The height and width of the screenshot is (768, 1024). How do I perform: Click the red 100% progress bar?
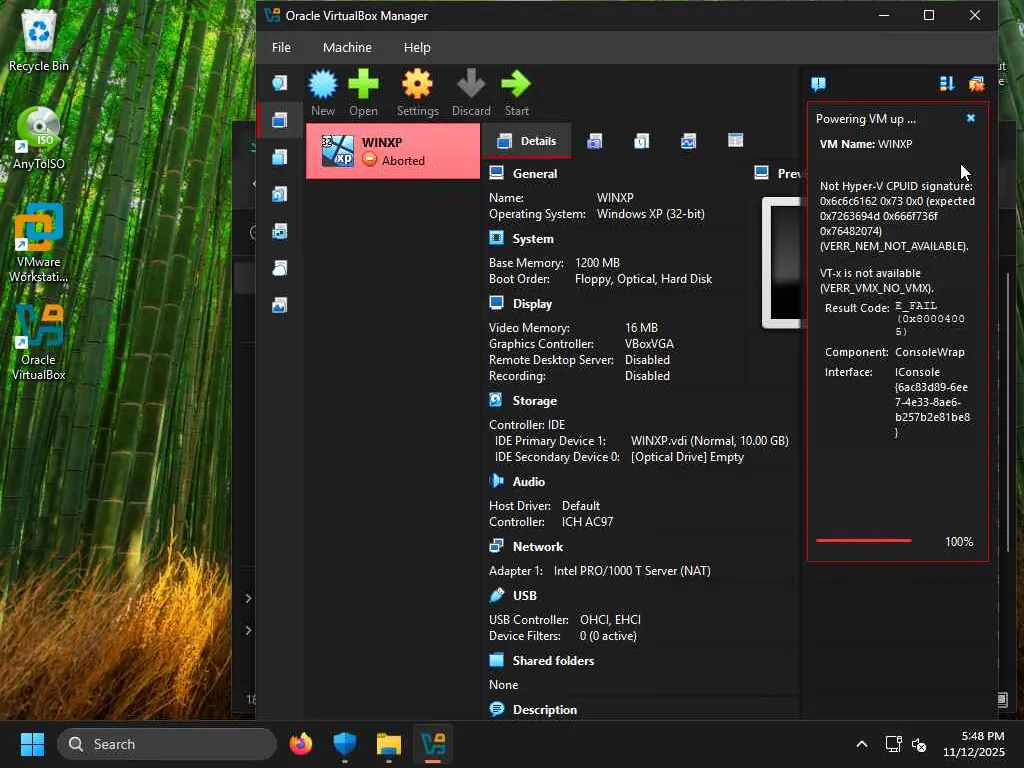tap(863, 541)
